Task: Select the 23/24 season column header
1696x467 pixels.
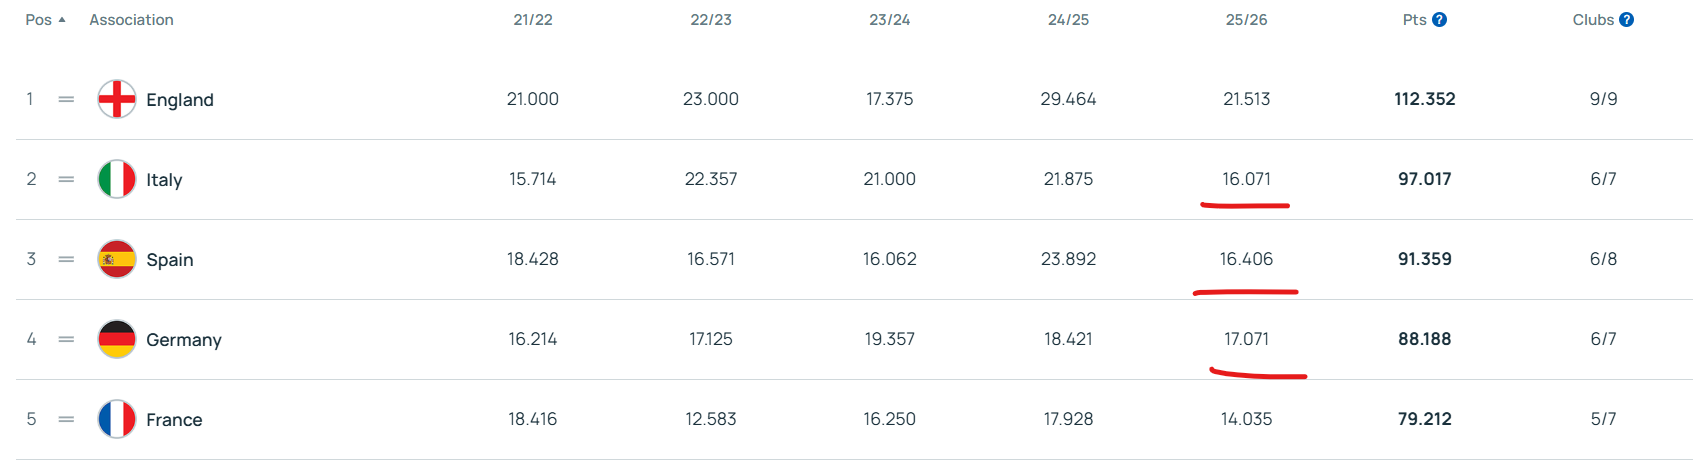Action: (889, 20)
